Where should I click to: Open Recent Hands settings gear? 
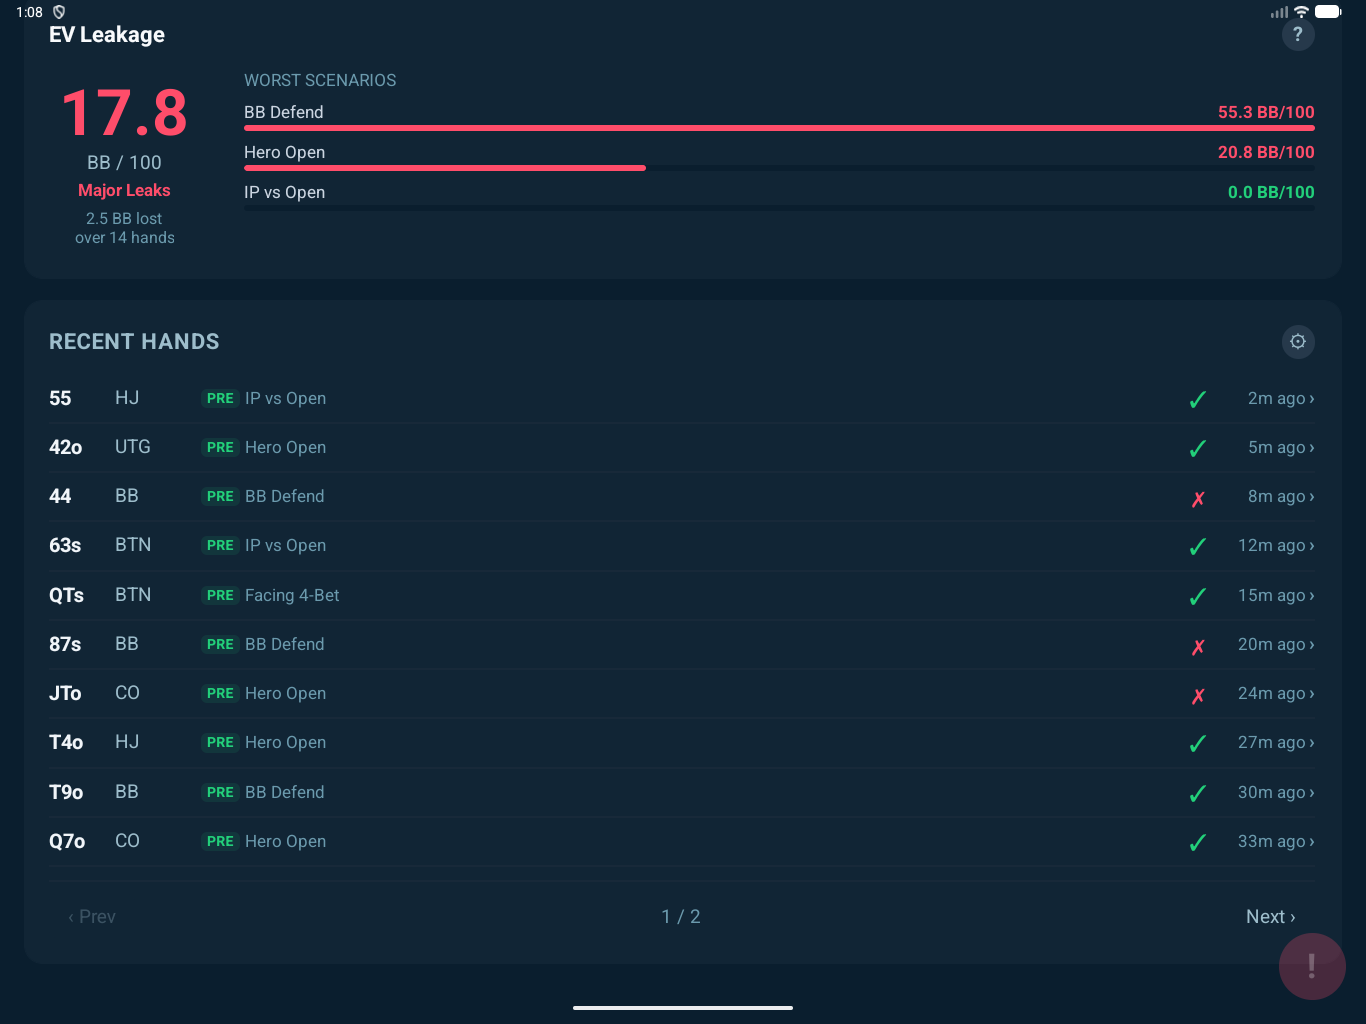[1297, 342]
